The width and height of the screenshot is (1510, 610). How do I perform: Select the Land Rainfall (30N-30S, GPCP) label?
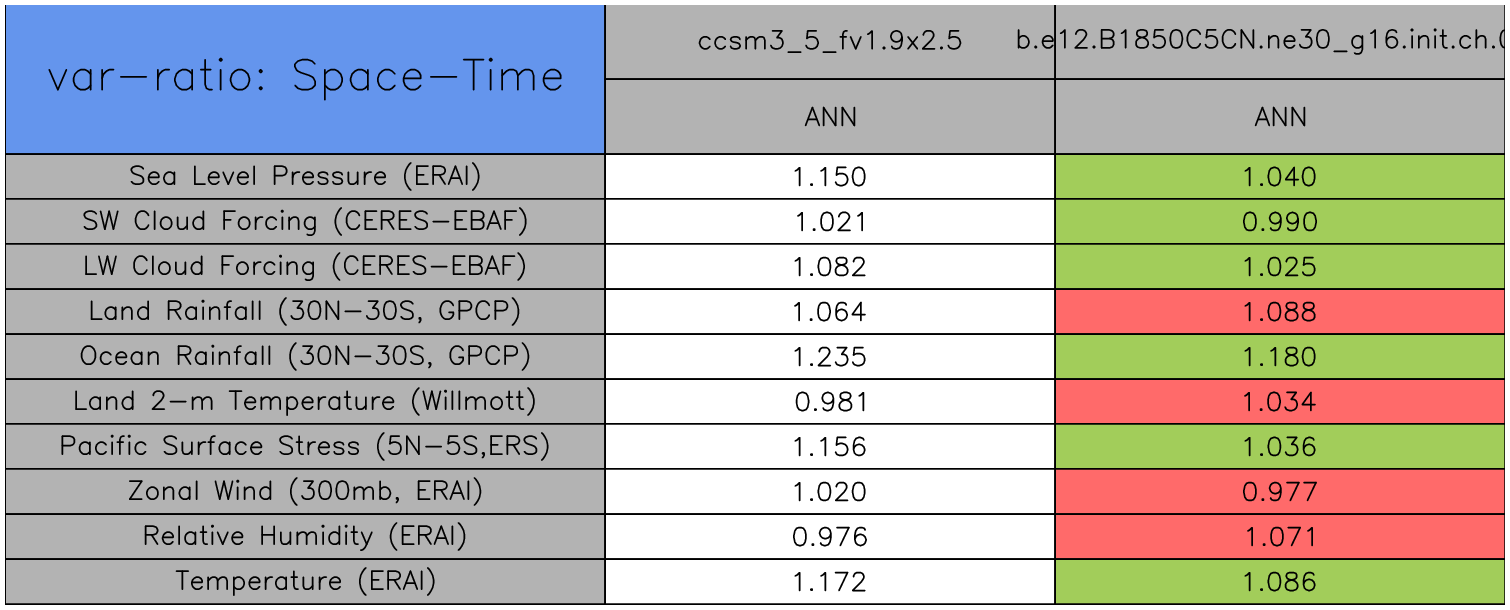(x=305, y=311)
